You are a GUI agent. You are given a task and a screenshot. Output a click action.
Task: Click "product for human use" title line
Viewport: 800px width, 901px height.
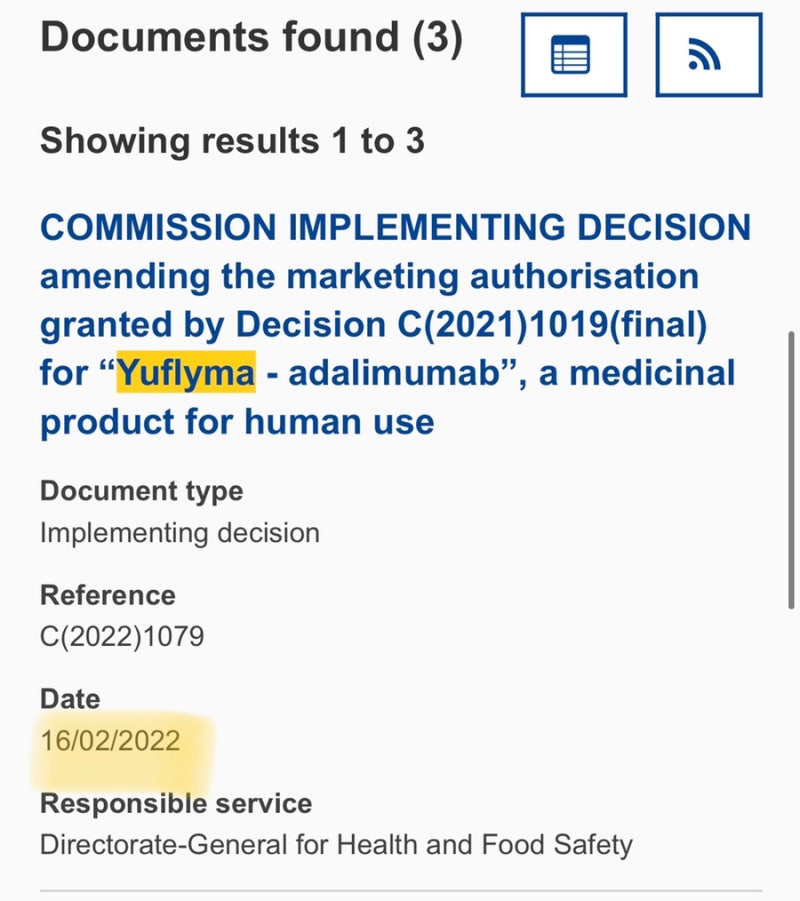[237, 422]
